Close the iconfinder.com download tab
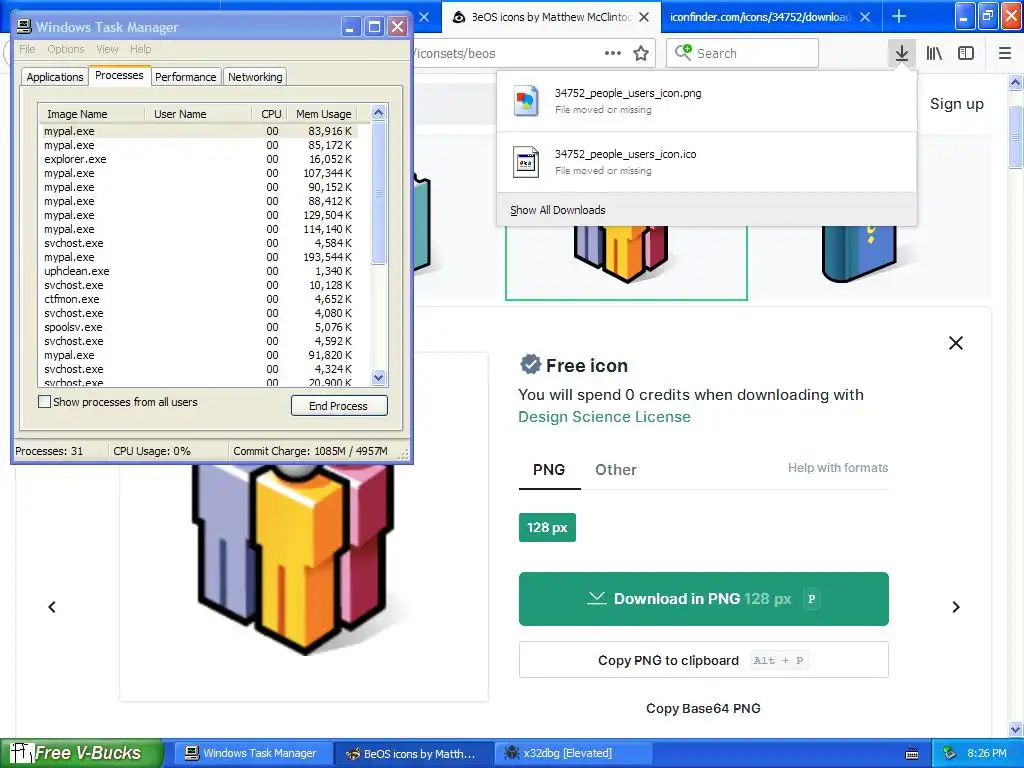The width and height of the screenshot is (1024, 768). click(x=865, y=17)
